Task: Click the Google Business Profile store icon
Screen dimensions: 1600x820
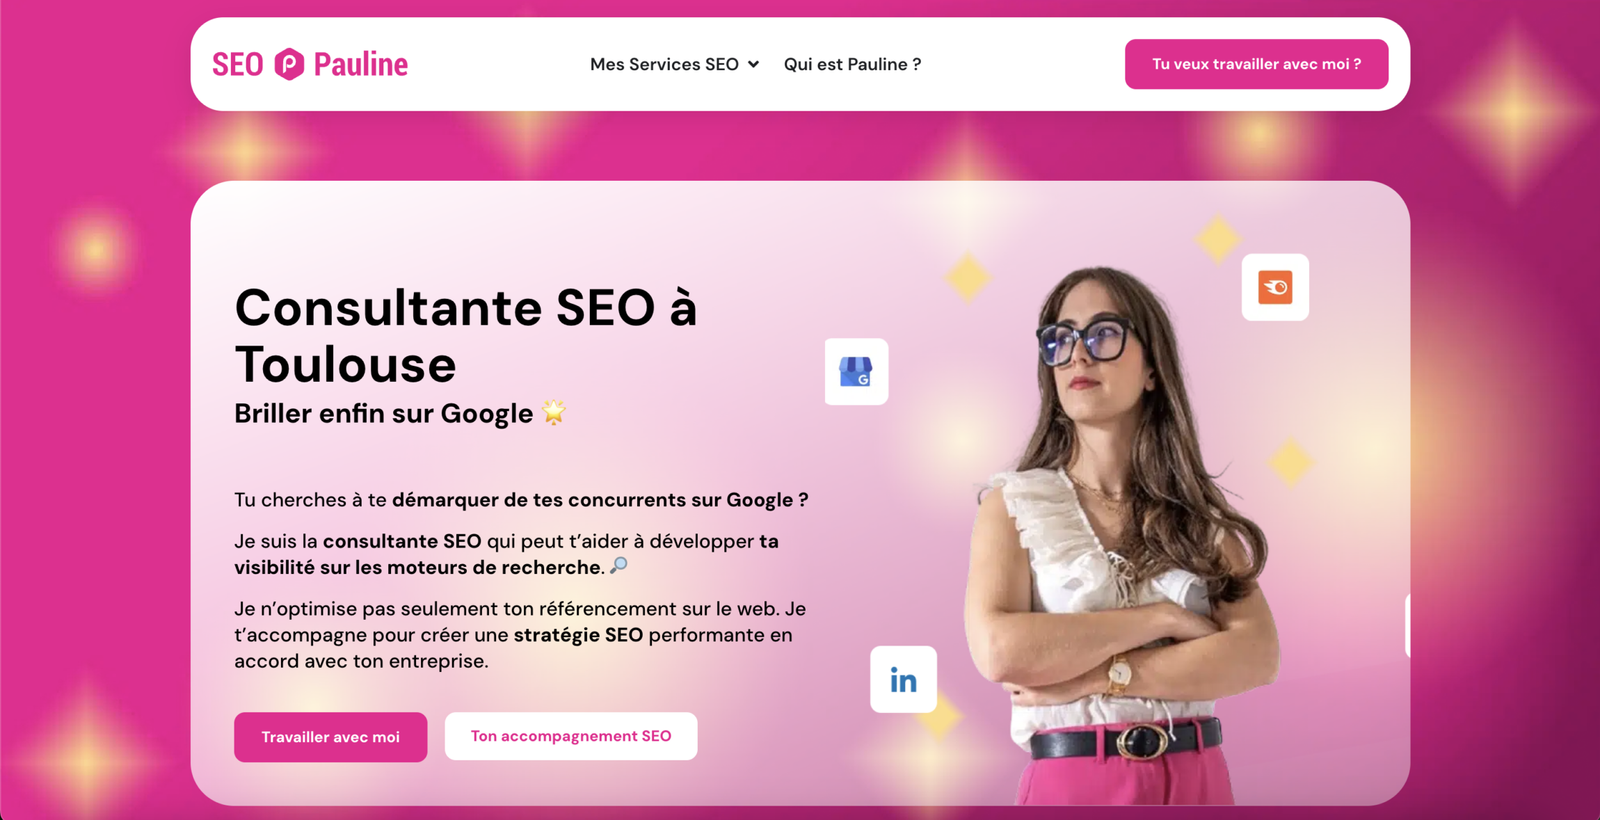Action: pyautogui.click(x=856, y=372)
